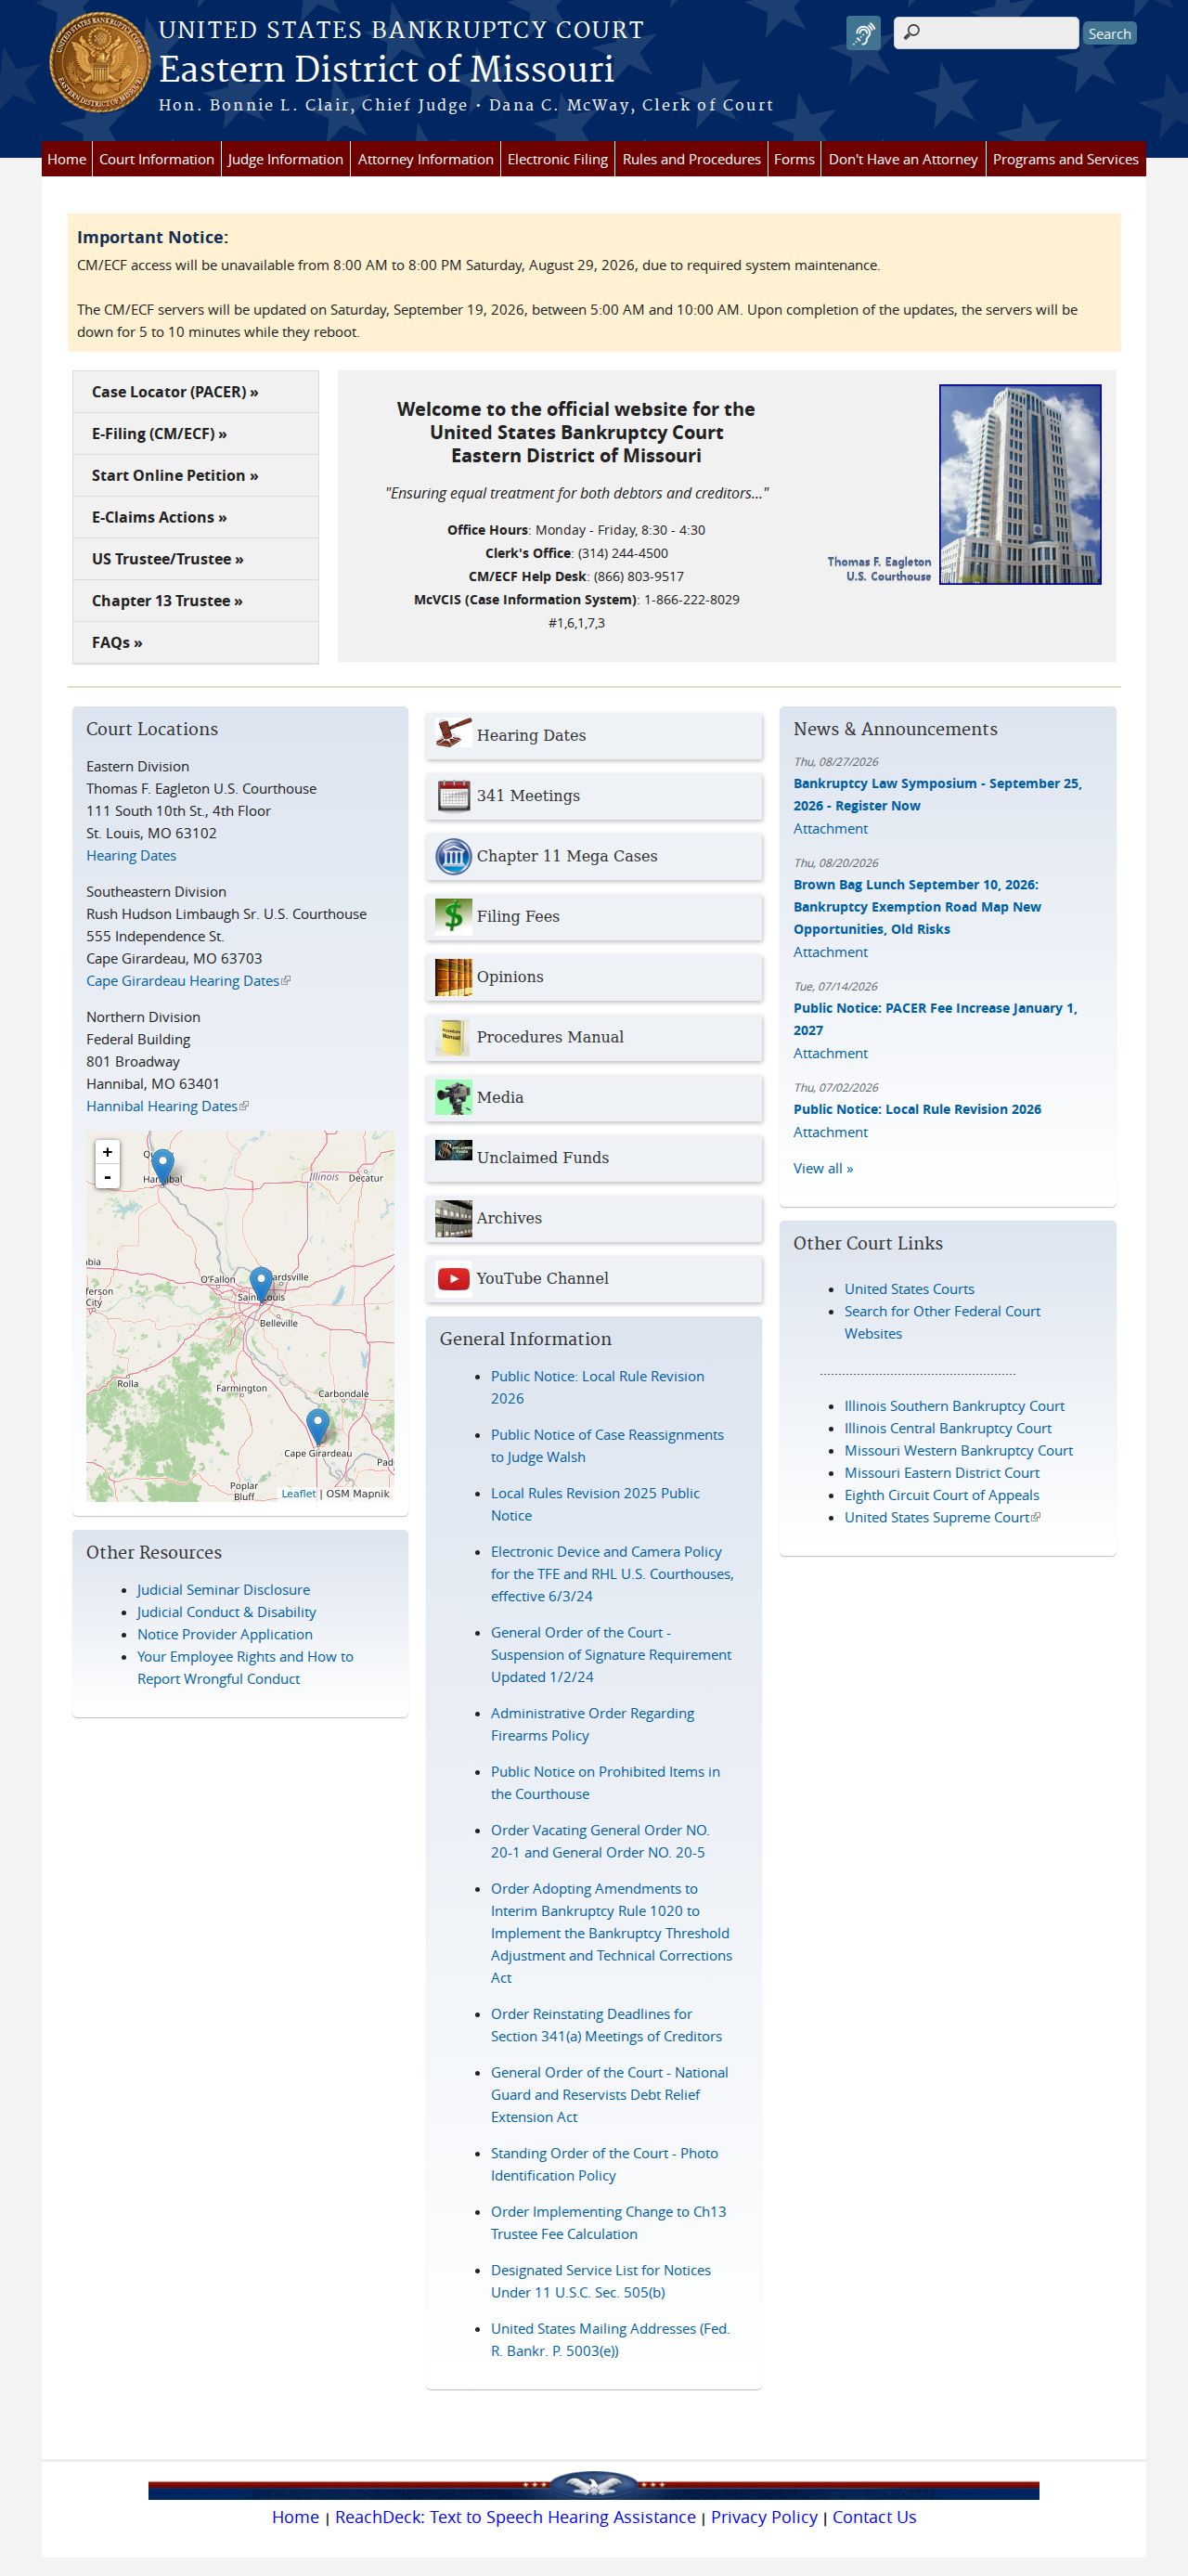Viewport: 1188px width, 2576px height.
Task: Open 341 Meetings calendar icon
Action: pos(453,795)
